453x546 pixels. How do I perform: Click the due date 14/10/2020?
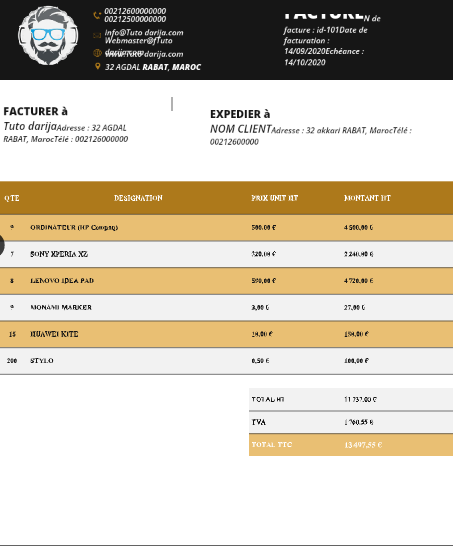pos(305,62)
